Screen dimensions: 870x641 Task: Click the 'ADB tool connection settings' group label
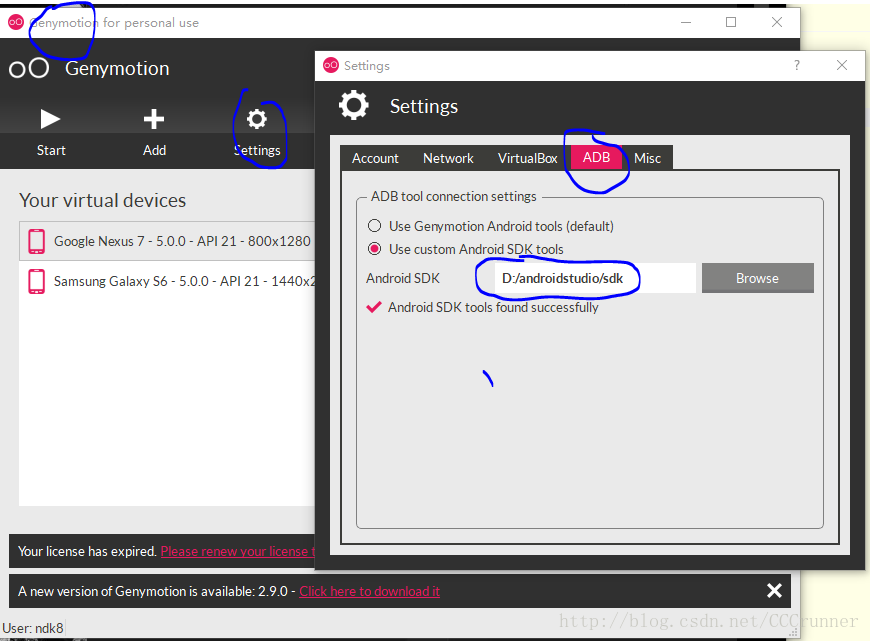click(454, 196)
